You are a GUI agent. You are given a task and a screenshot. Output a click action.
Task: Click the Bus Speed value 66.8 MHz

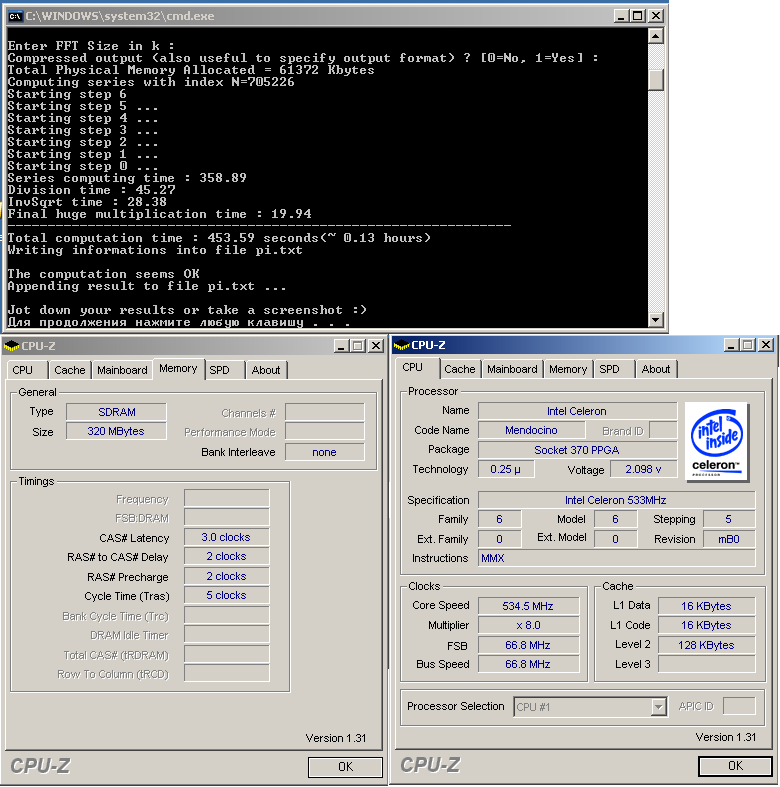pyautogui.click(x=529, y=664)
